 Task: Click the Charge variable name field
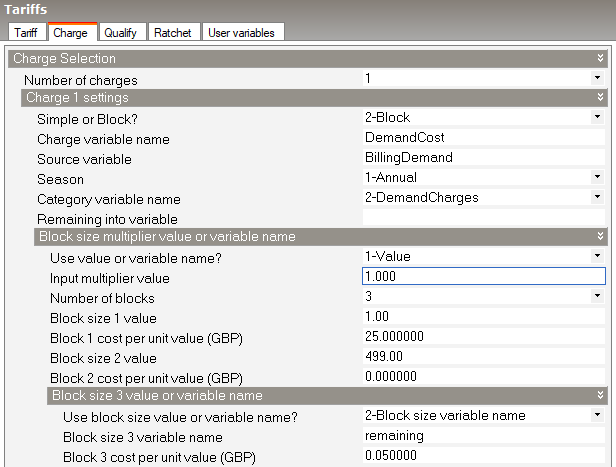(483, 138)
